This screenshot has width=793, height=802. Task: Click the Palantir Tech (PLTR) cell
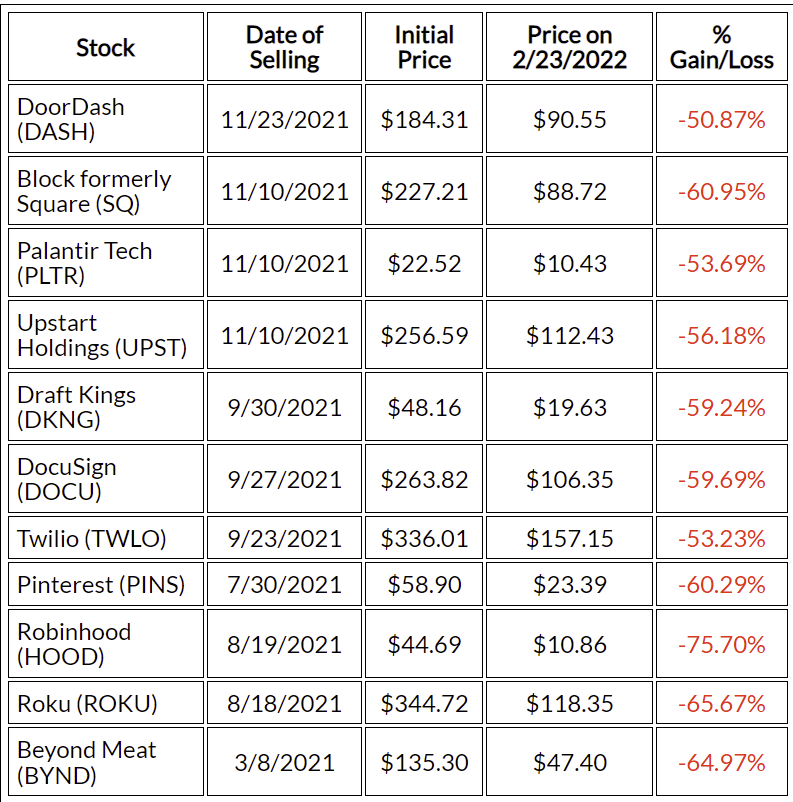(x=105, y=263)
